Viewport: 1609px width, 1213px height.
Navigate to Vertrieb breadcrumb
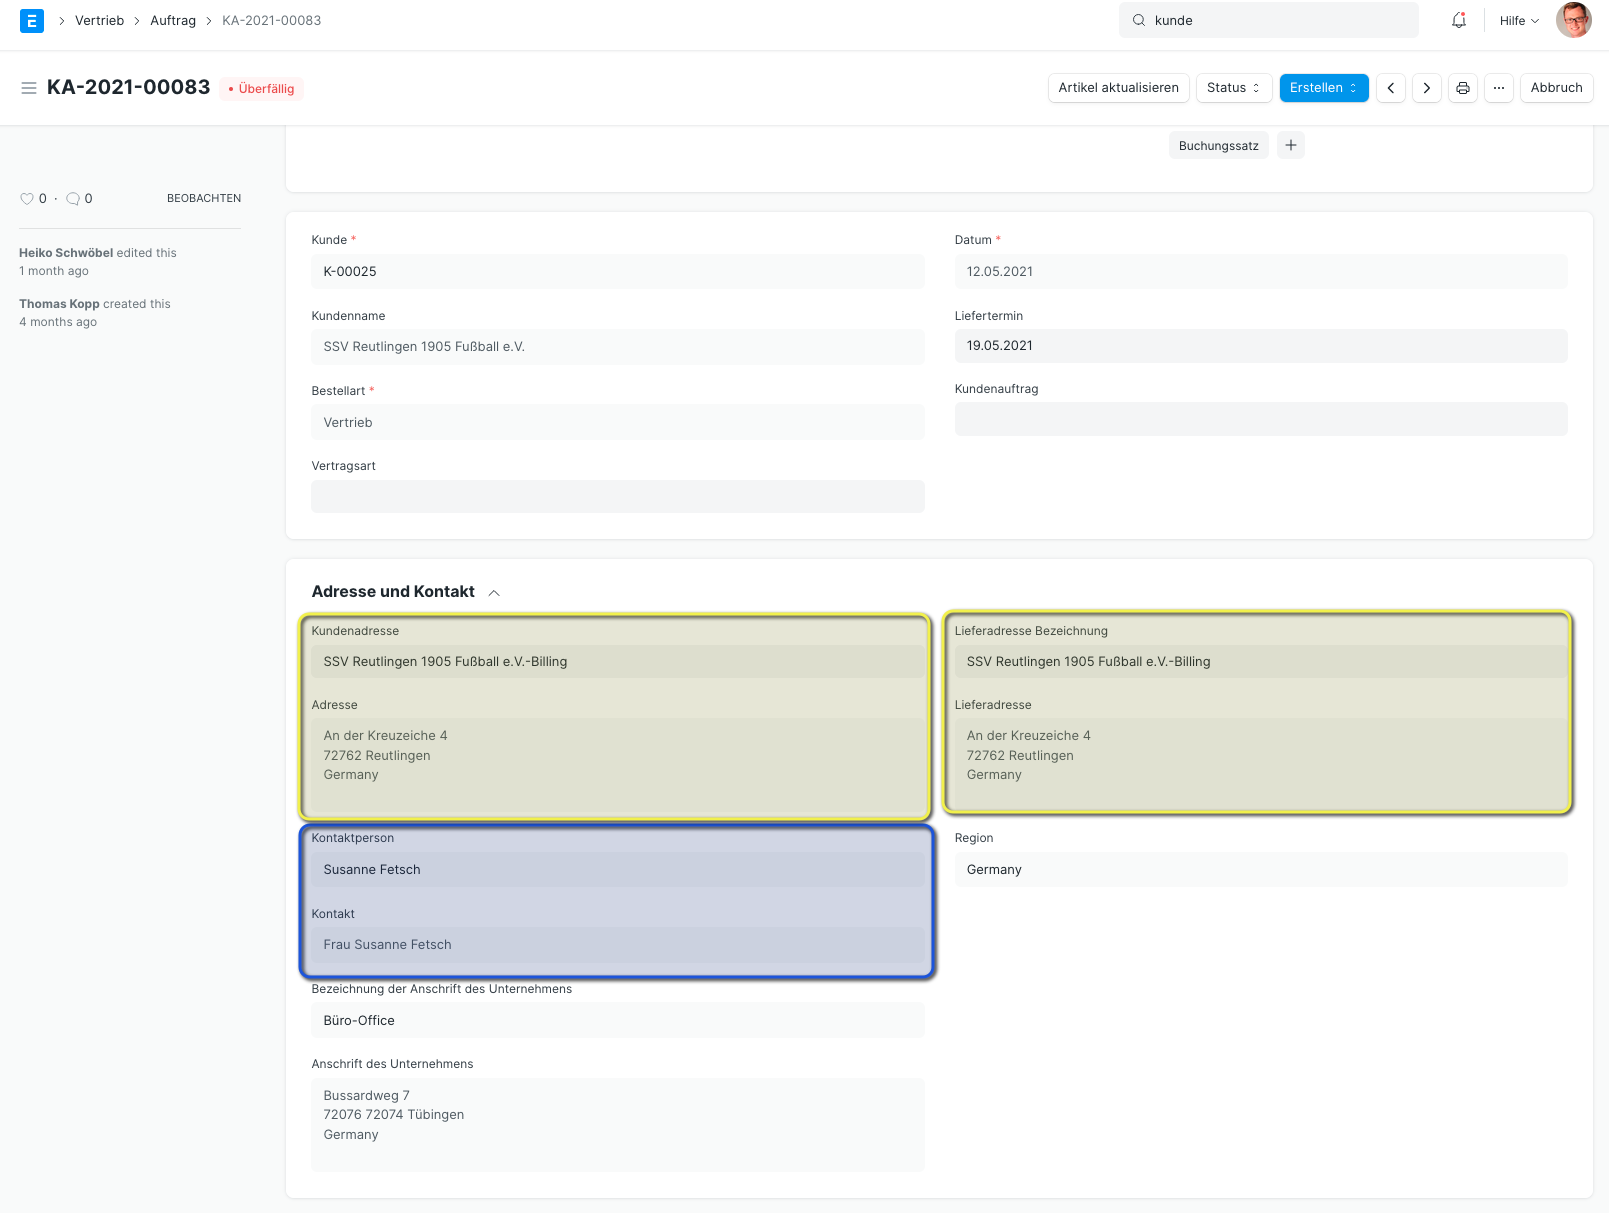point(99,20)
